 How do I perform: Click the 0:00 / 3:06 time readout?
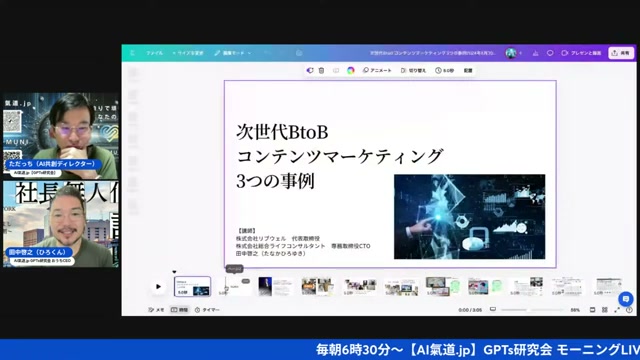tap(470, 310)
